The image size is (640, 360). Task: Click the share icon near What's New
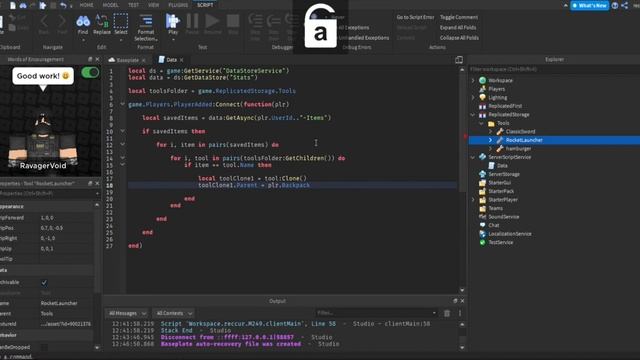pos(624,6)
